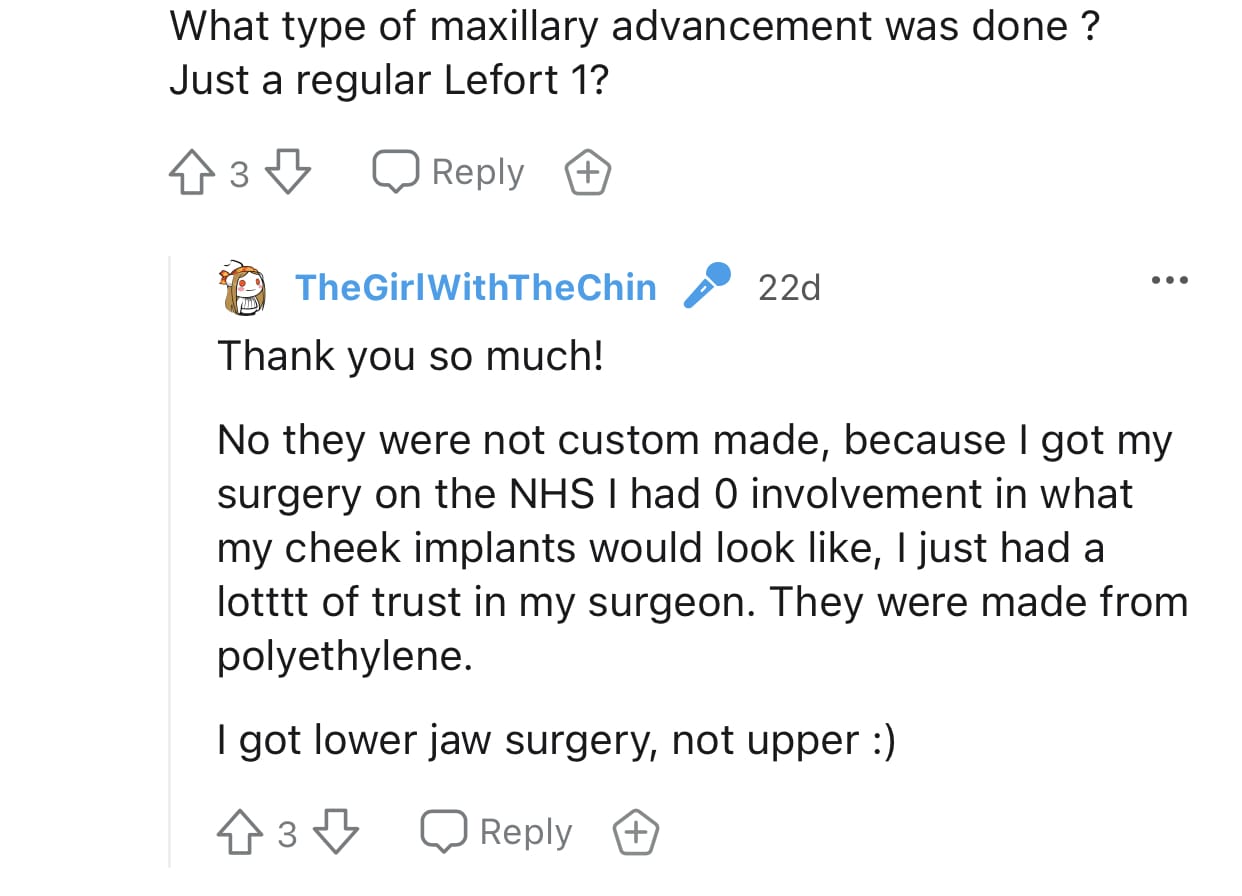This screenshot has width=1242, height=896.
Task: Open the TheGirlWithTheChin username profile link
Action: point(476,288)
